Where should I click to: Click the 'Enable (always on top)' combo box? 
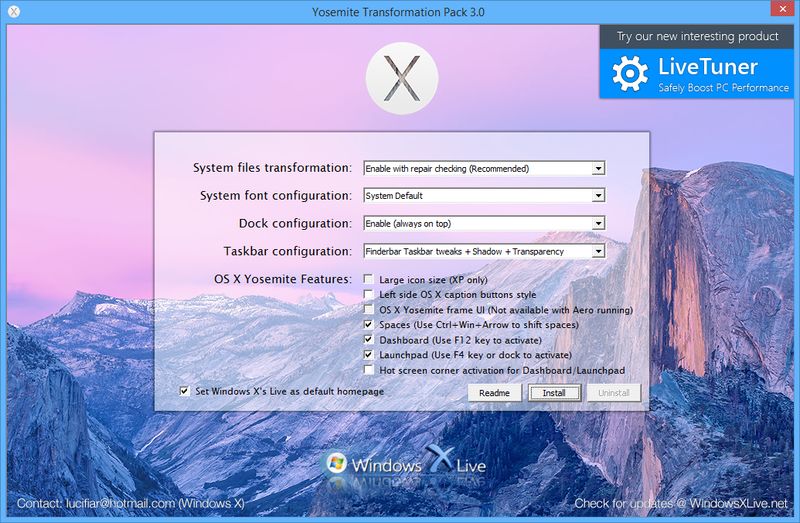[484, 223]
